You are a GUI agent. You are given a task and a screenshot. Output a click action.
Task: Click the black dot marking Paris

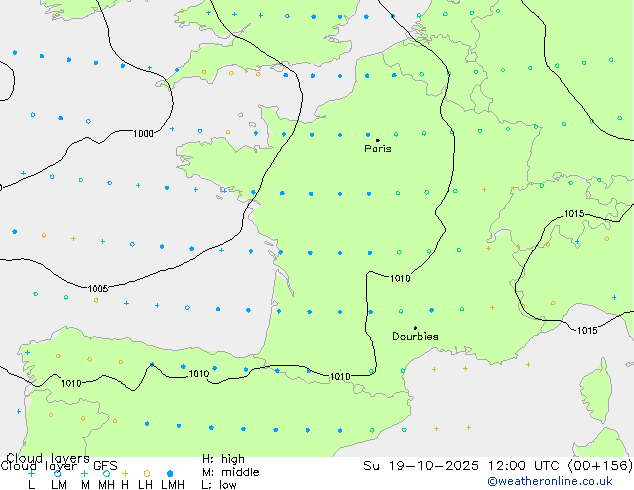click(x=378, y=140)
